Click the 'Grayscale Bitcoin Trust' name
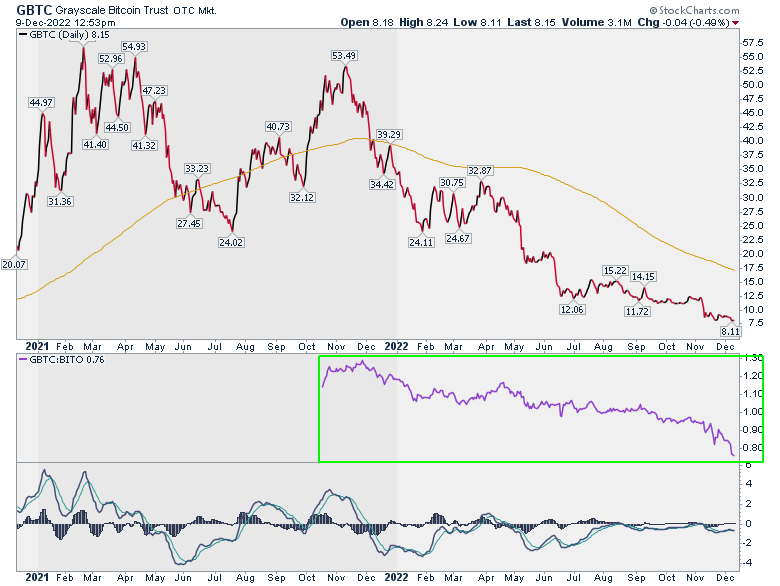The width and height of the screenshot is (780, 586). pos(112,10)
